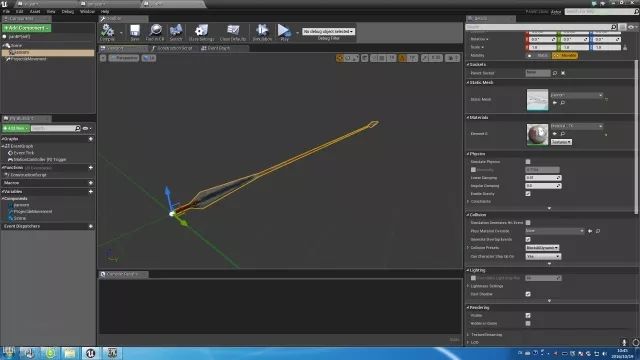Screen dimensions: 640x360
Task: Start Simulation from the toolbar
Action: 262,31
